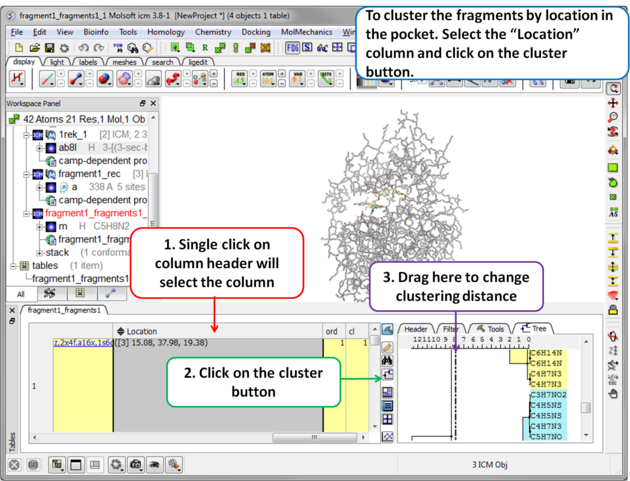
Task: Toggle display checkbox for molecule m
Action: [50, 227]
